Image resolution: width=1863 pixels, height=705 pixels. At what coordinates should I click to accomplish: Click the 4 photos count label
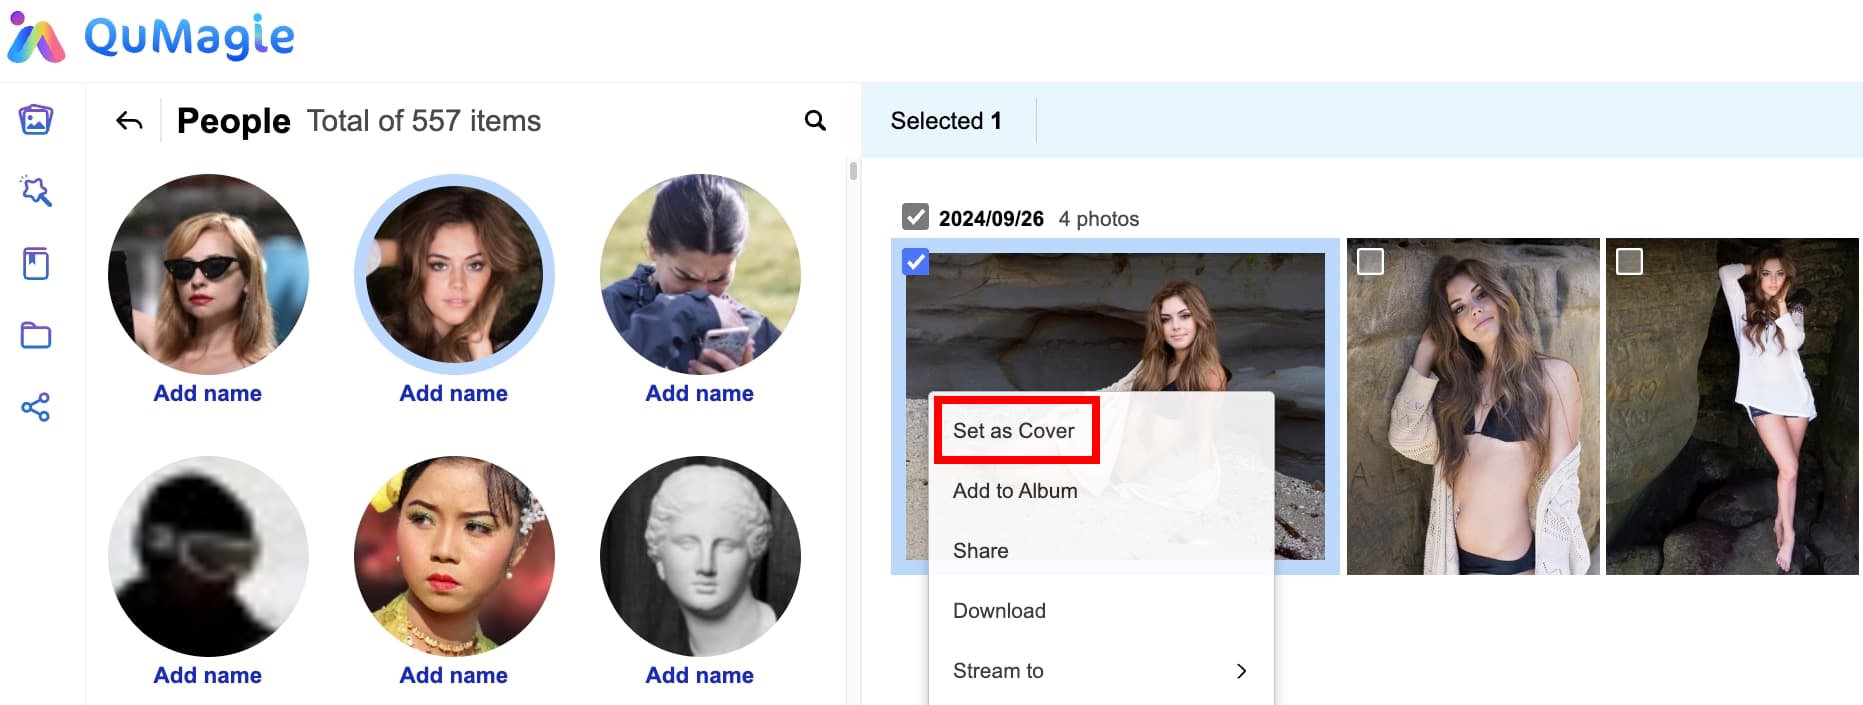[1099, 218]
